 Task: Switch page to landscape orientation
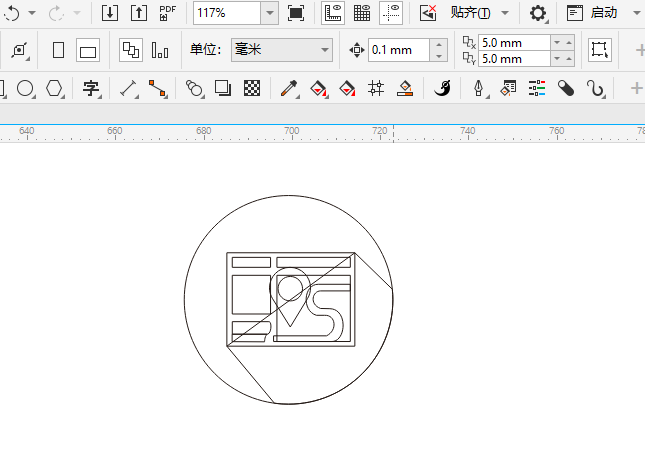88,50
